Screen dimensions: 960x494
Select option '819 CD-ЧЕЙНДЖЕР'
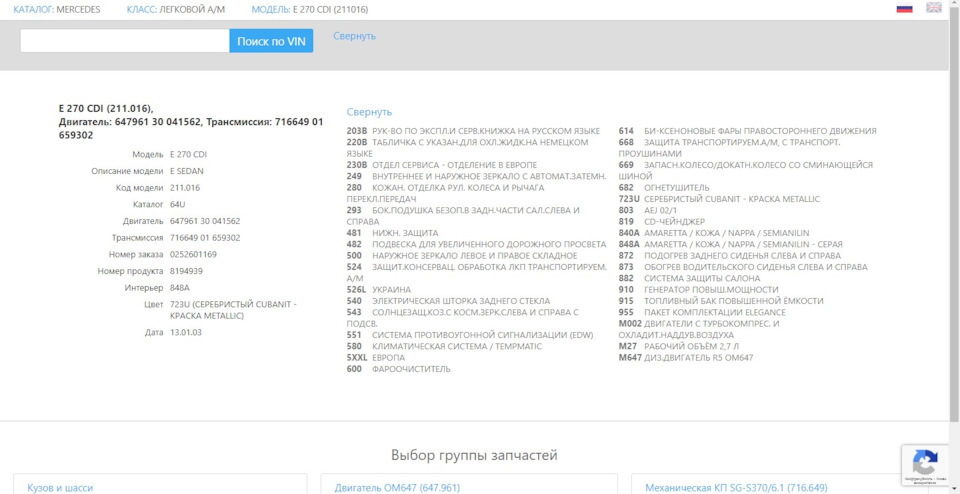tap(662, 222)
